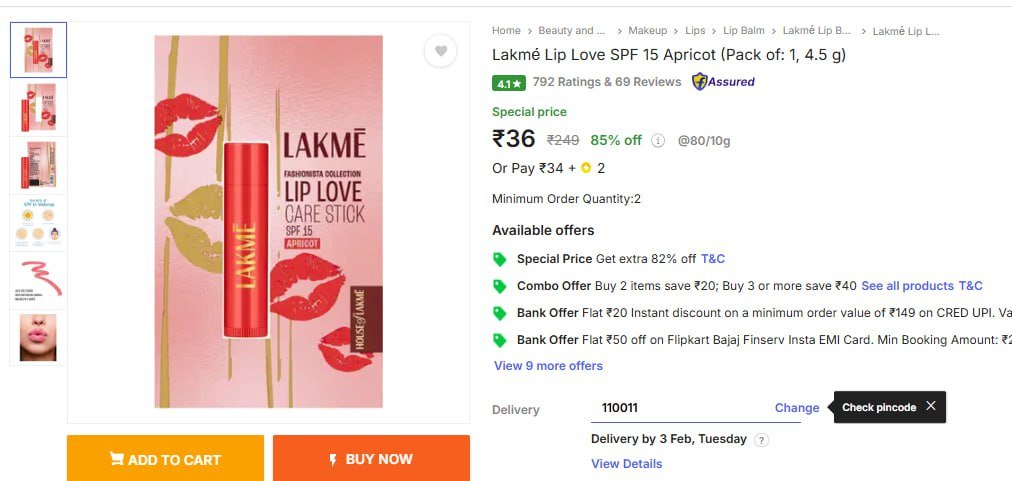Open View Details for delivery
The width and height of the screenshot is (1012, 481).
click(x=626, y=464)
